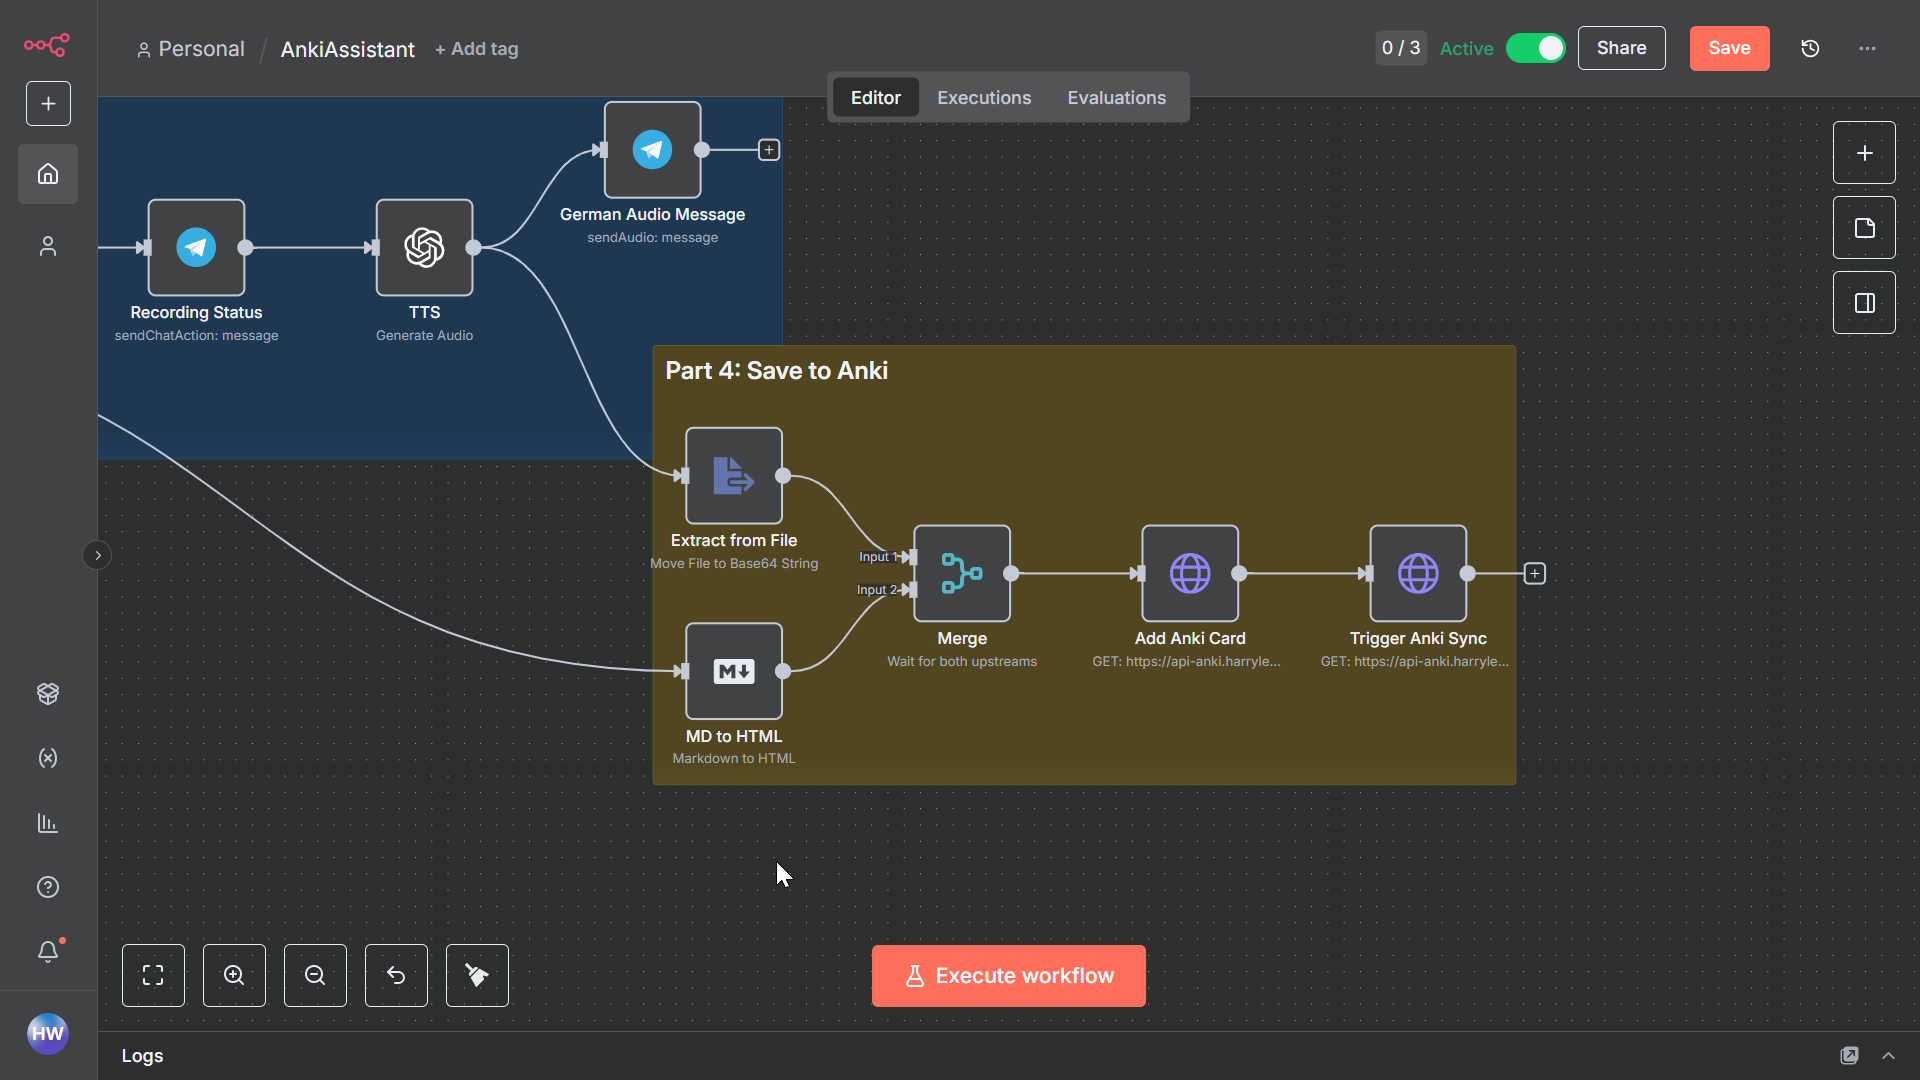Click the Merge node icon

[x=961, y=573]
